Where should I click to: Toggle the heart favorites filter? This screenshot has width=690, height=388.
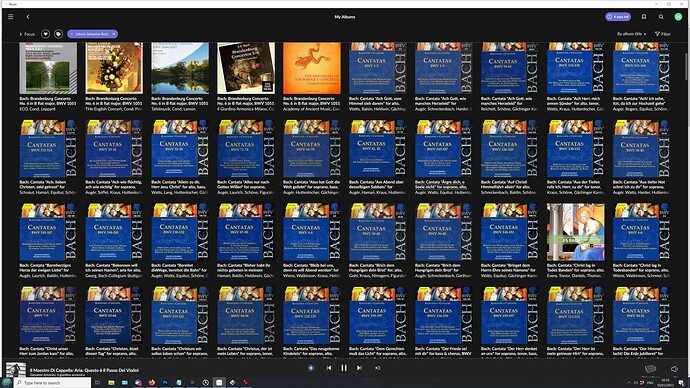point(45,34)
